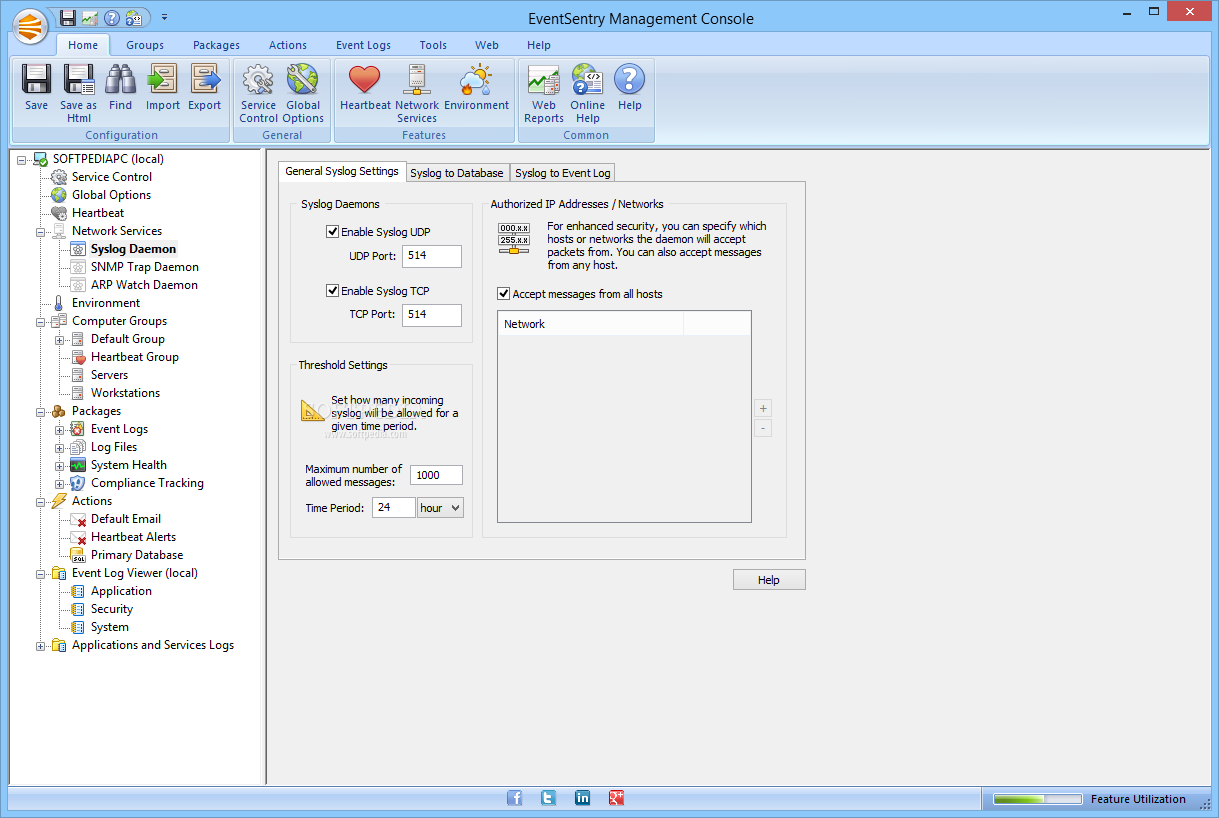This screenshot has height=818, width=1219.
Task: Open the Syslog to Database tab
Action: (x=457, y=173)
